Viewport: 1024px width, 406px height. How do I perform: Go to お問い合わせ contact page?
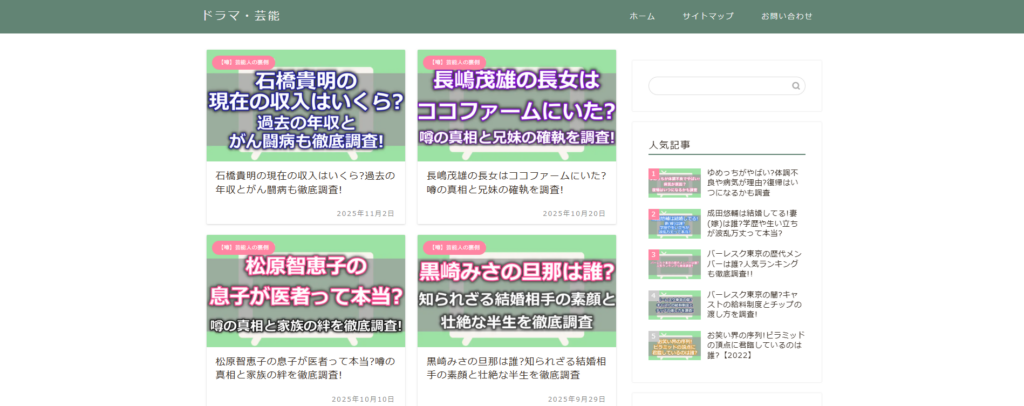tap(786, 16)
